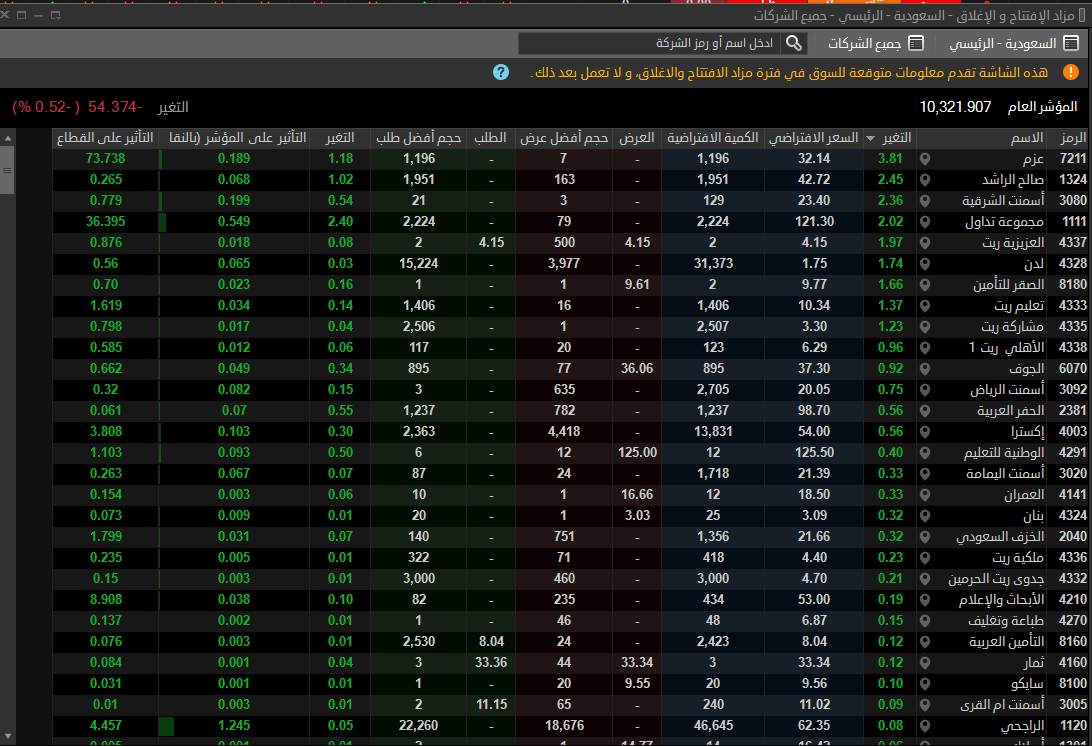Click the pin icon beside لدن
Image resolution: width=1092 pixels, height=746 pixels.
pyautogui.click(x=925, y=264)
